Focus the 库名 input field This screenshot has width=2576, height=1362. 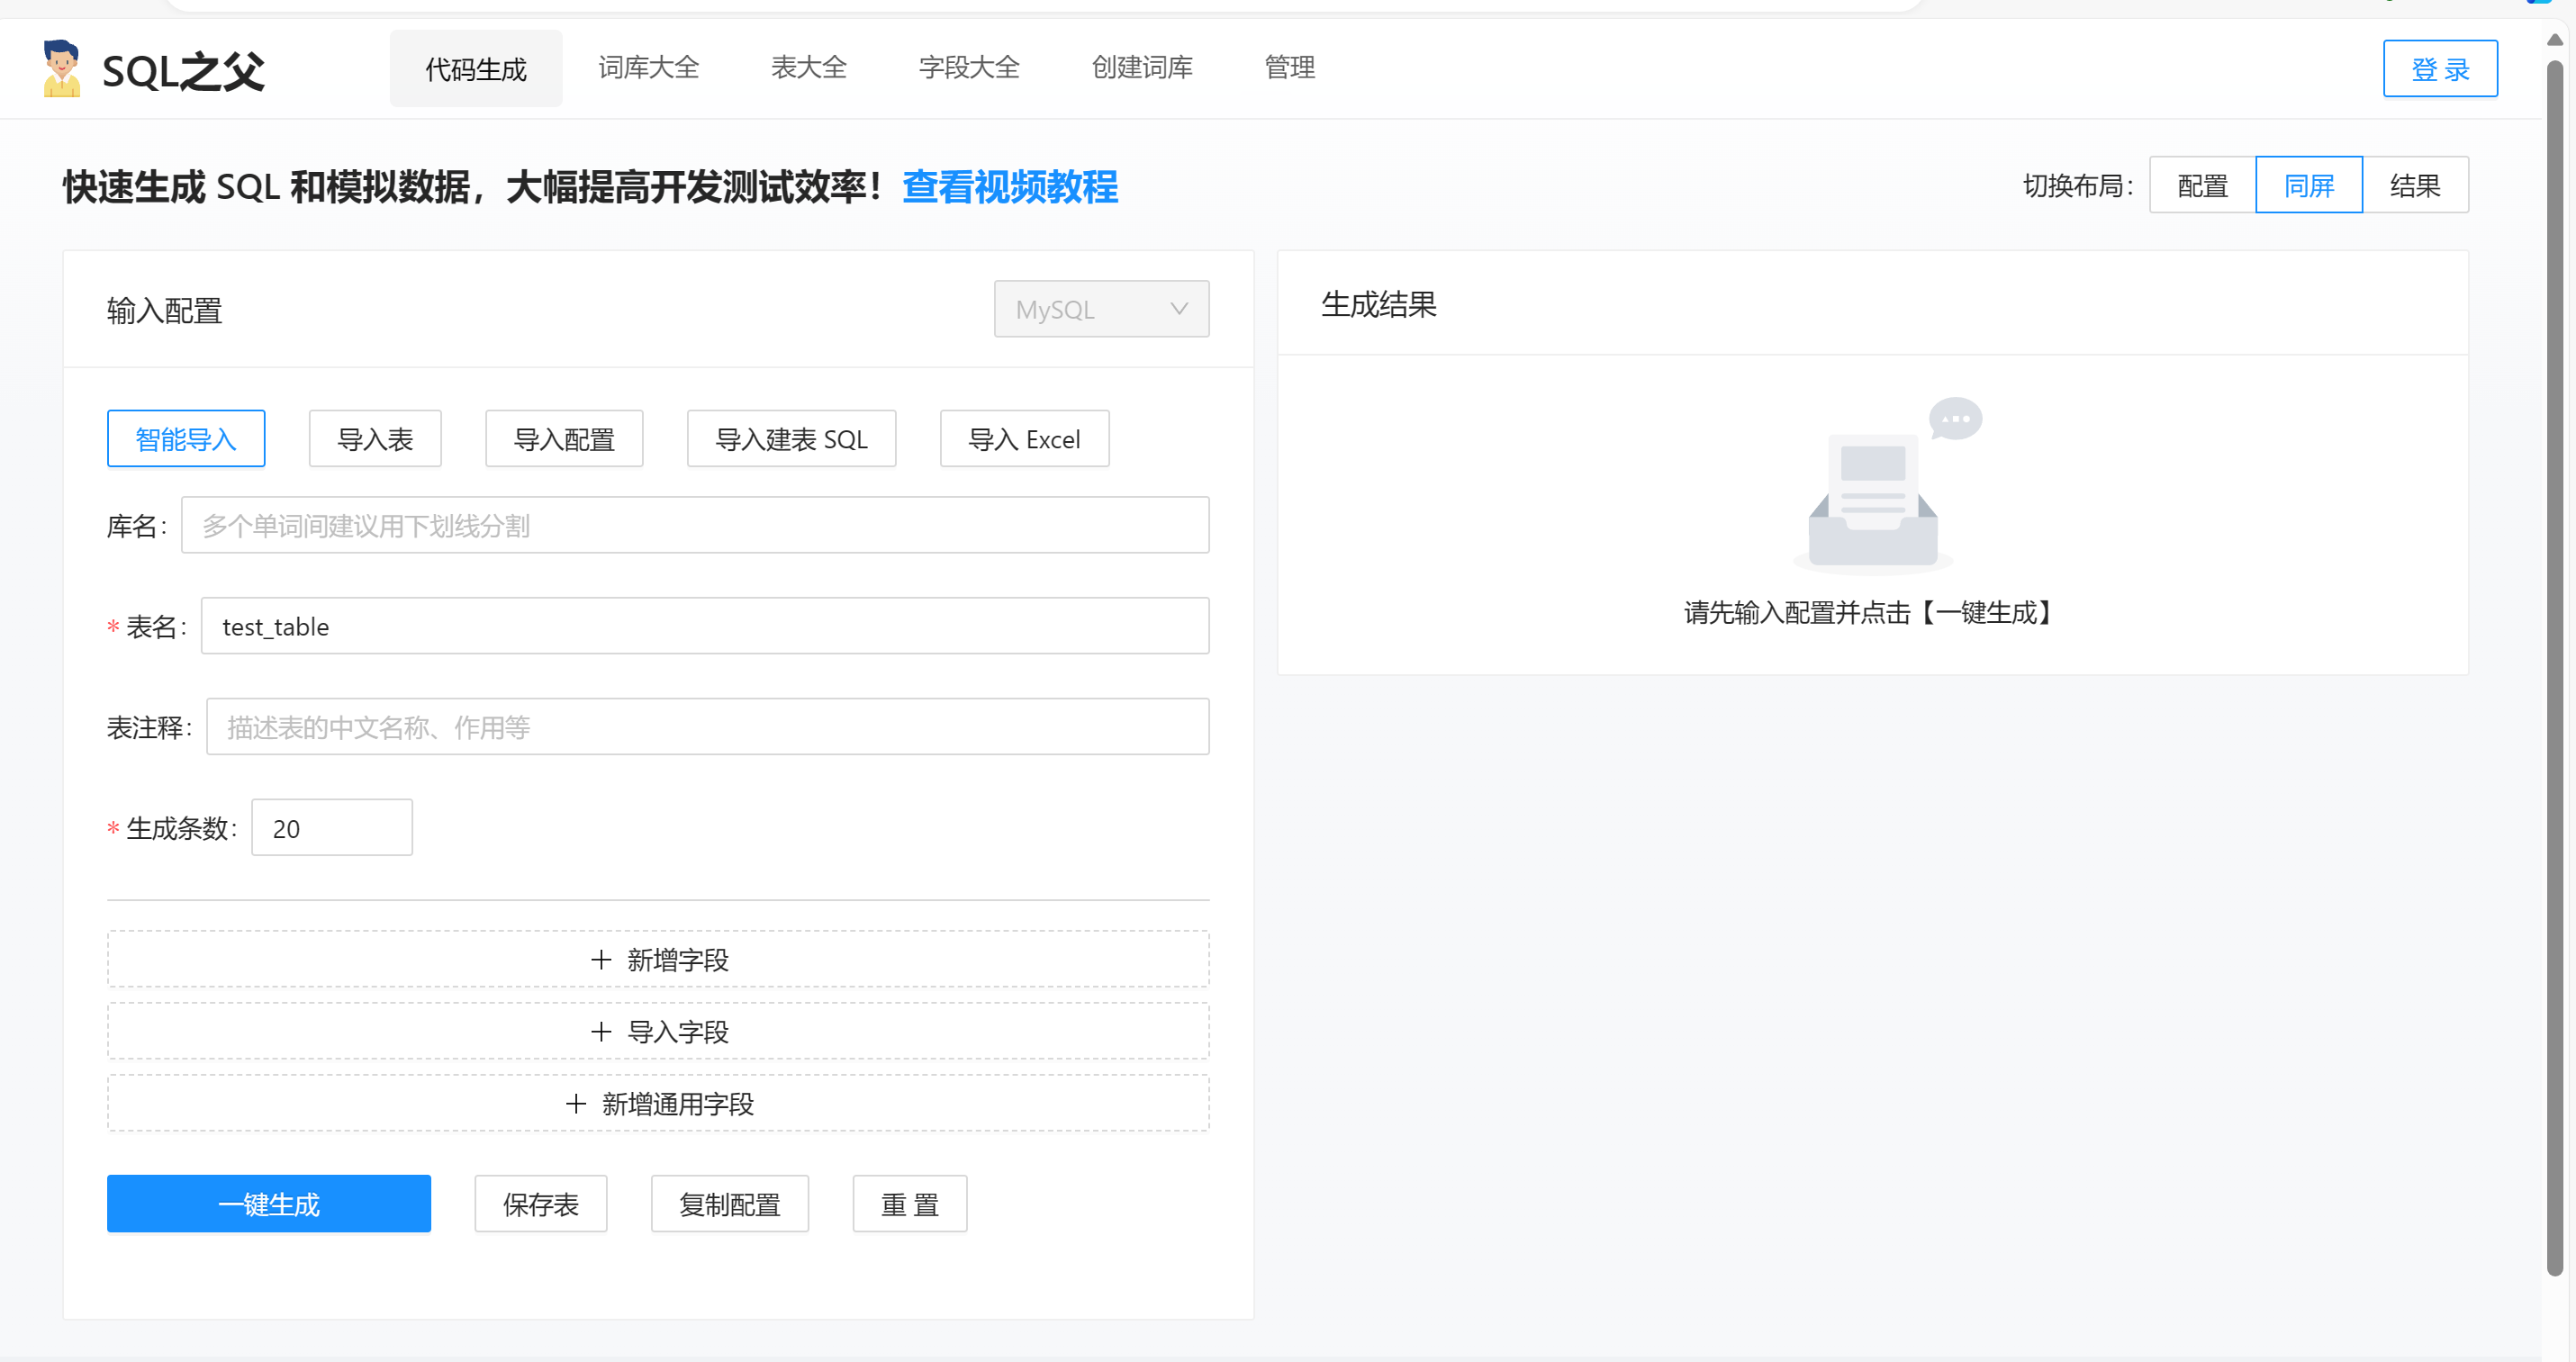(695, 525)
